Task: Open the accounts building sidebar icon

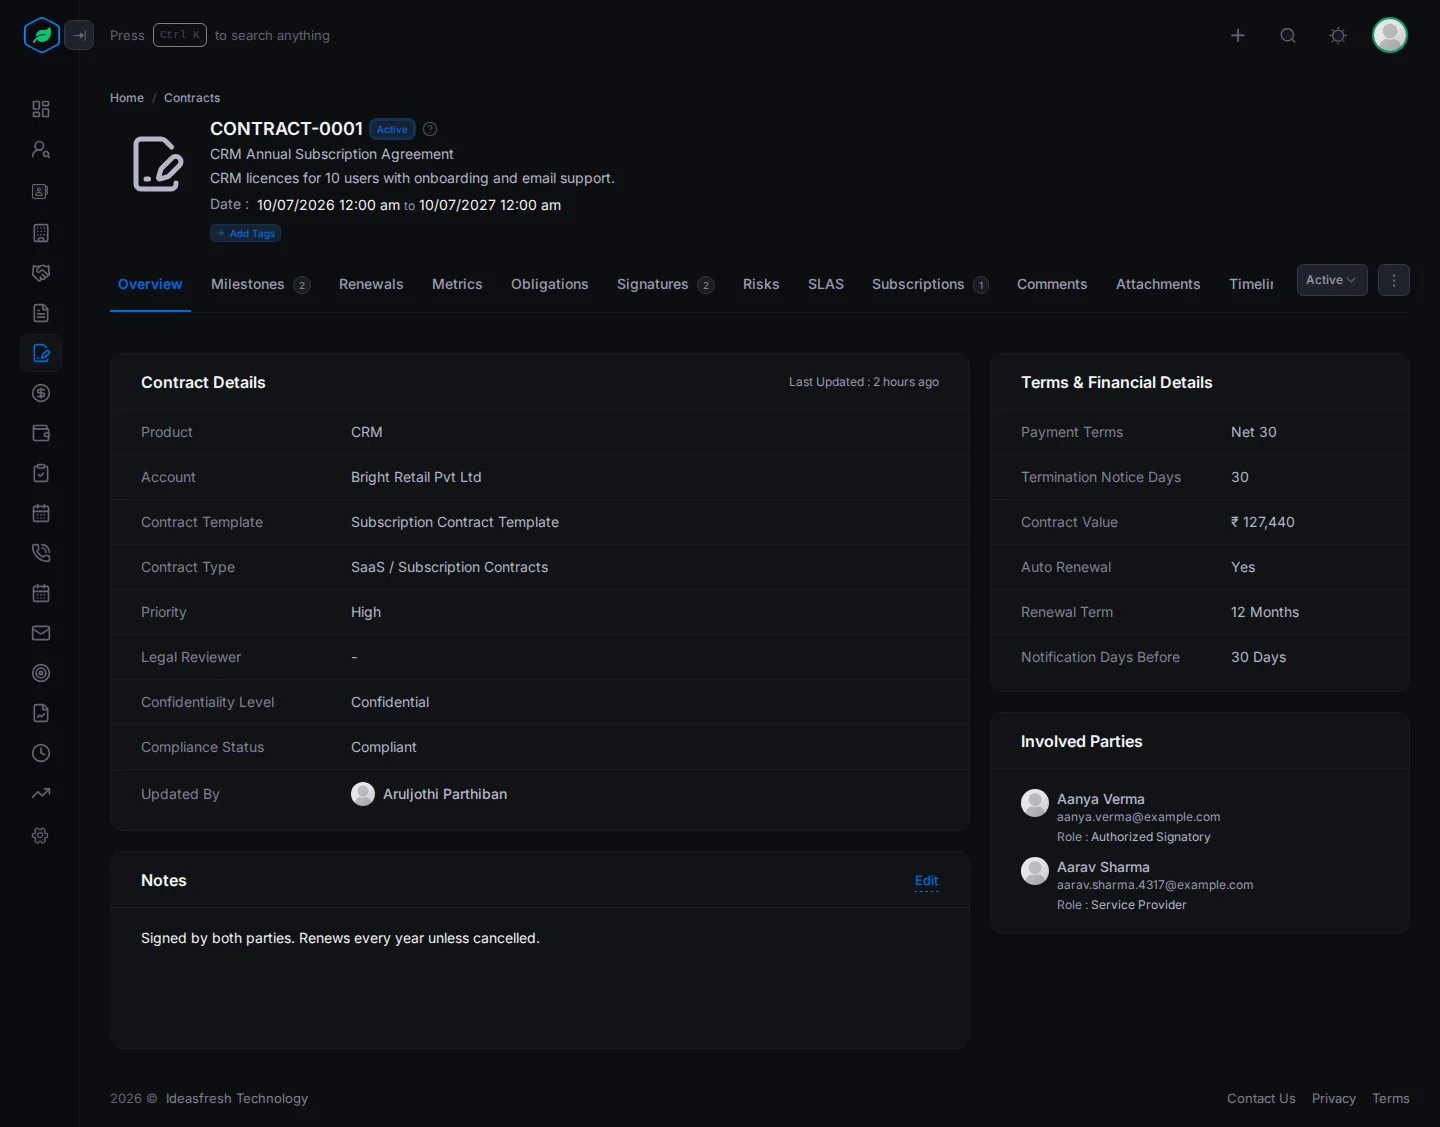Action: [41, 233]
